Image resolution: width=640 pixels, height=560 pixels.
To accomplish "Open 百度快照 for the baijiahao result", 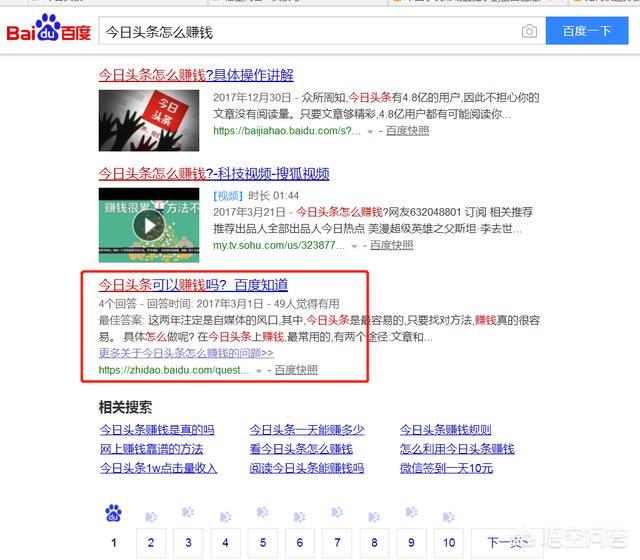I will pos(407,131).
